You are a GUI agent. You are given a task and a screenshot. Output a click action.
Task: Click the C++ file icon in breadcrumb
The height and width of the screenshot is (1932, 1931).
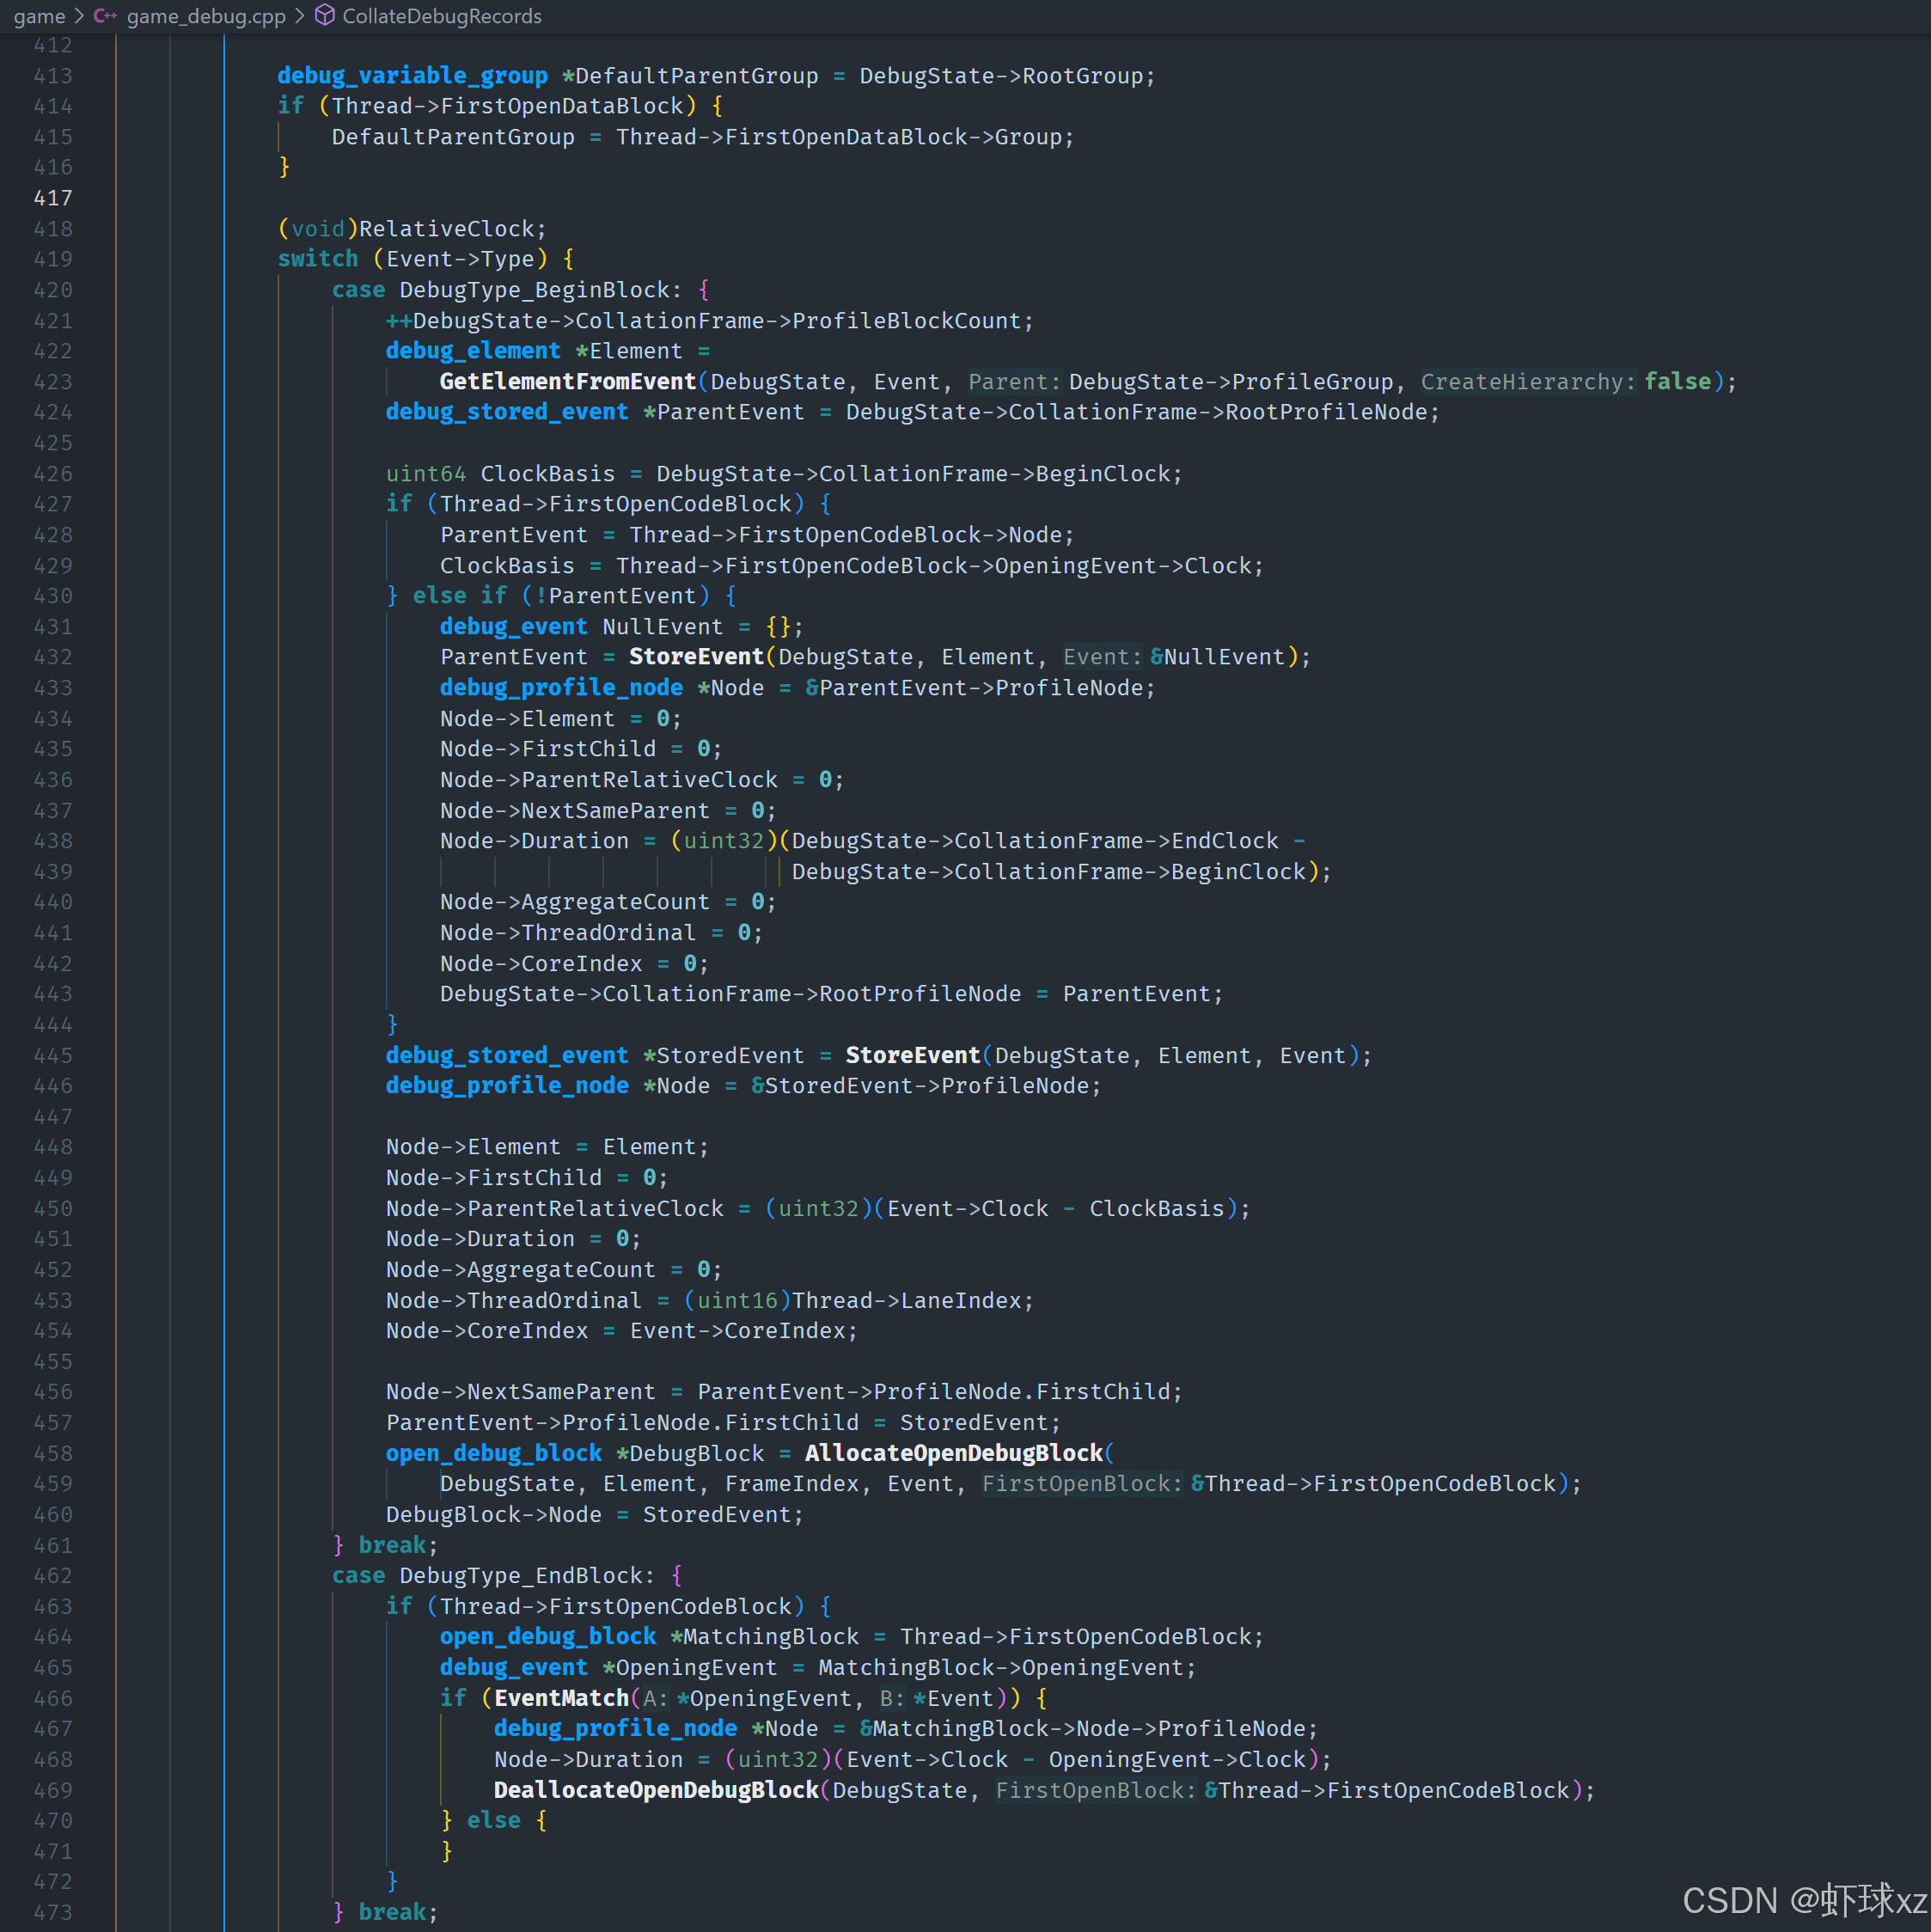(x=104, y=16)
